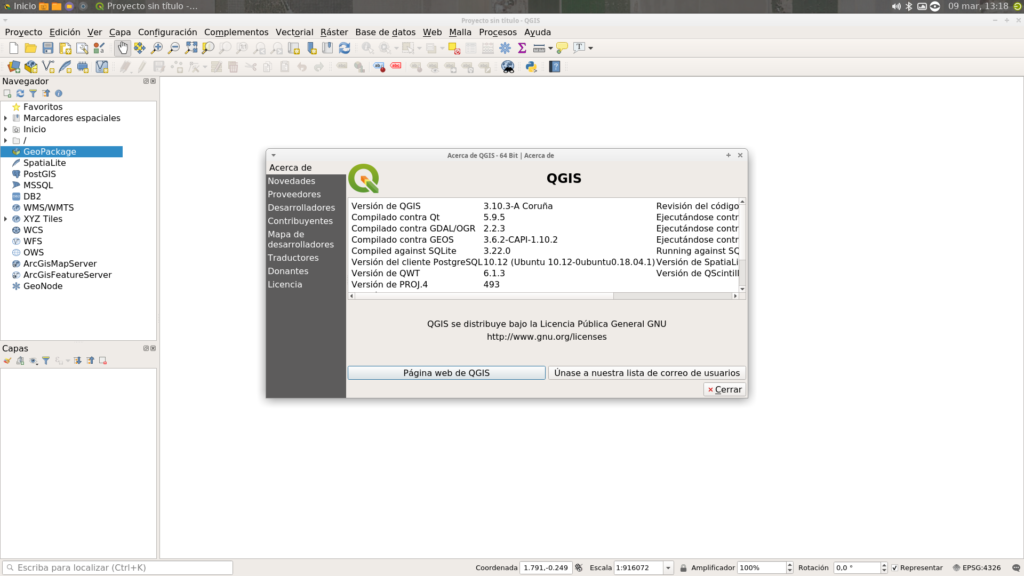Switch to Proveedores tab
The image size is (1024, 576).
click(x=294, y=194)
